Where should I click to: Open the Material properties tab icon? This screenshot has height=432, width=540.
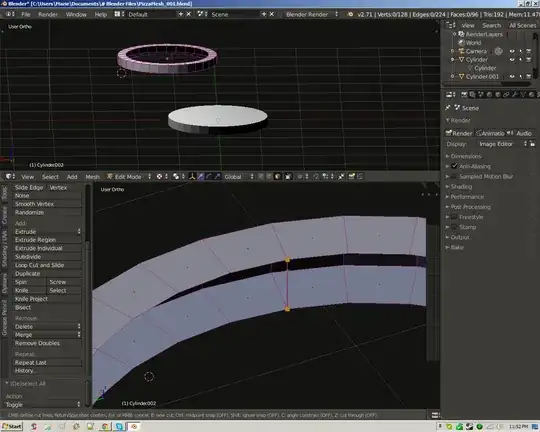[531, 94]
